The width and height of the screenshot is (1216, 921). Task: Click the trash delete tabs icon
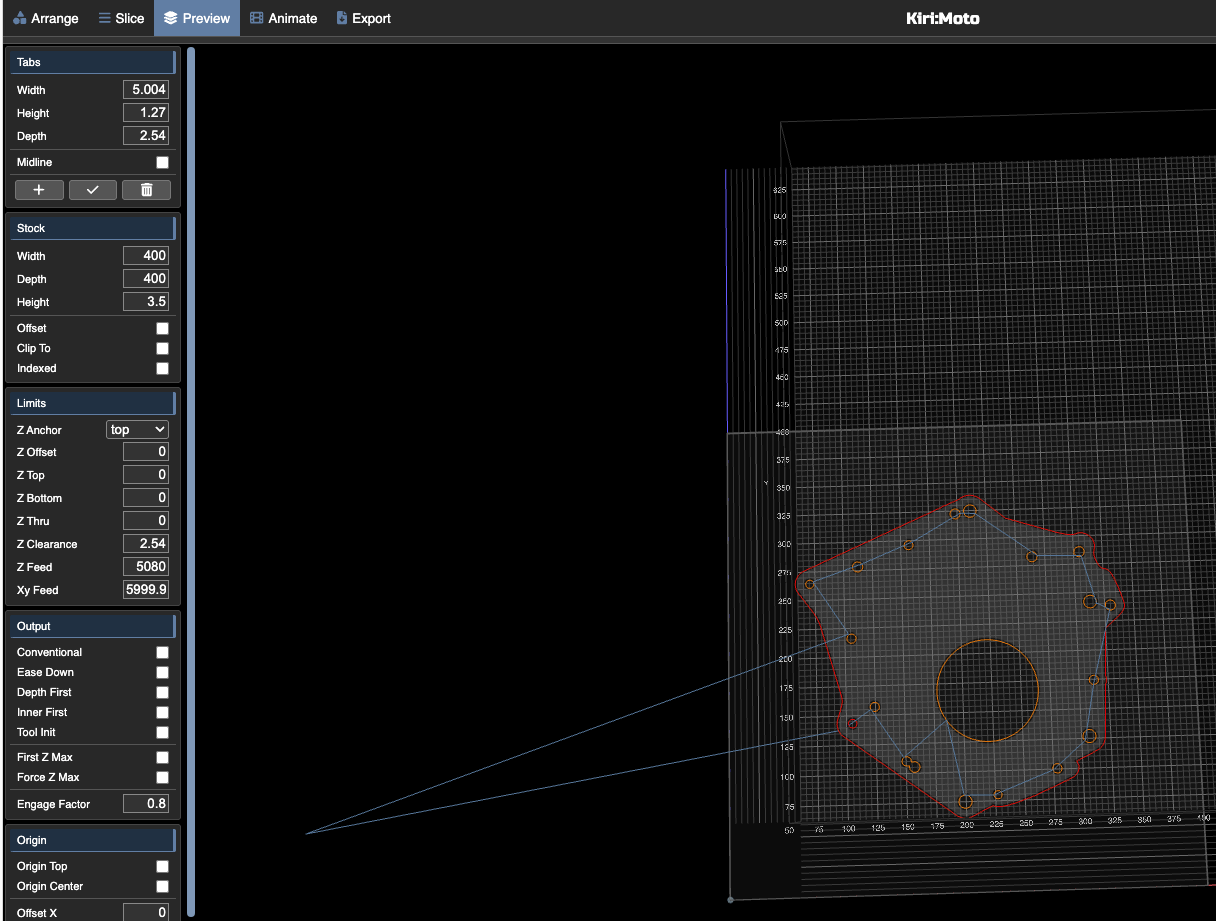tap(146, 190)
